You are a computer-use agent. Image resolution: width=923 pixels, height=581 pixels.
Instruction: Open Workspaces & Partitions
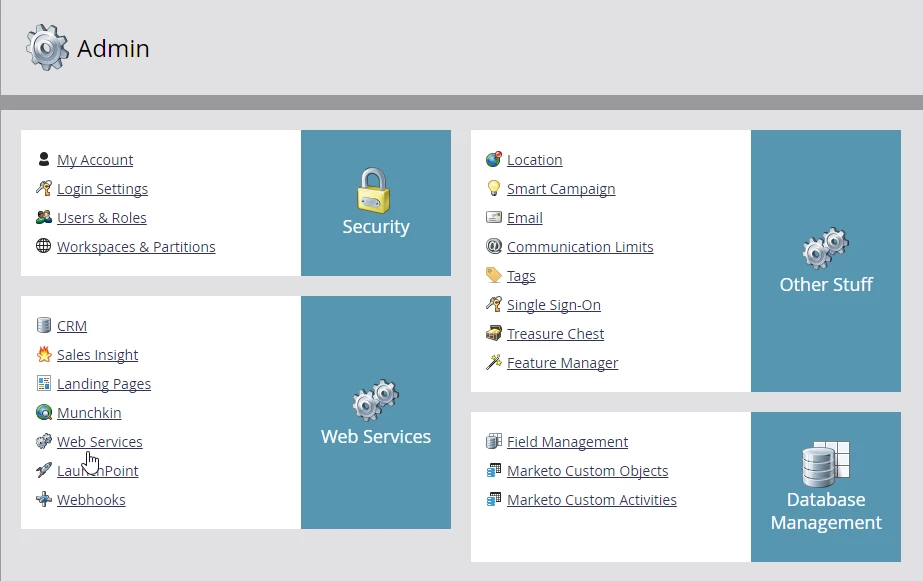tap(136, 247)
